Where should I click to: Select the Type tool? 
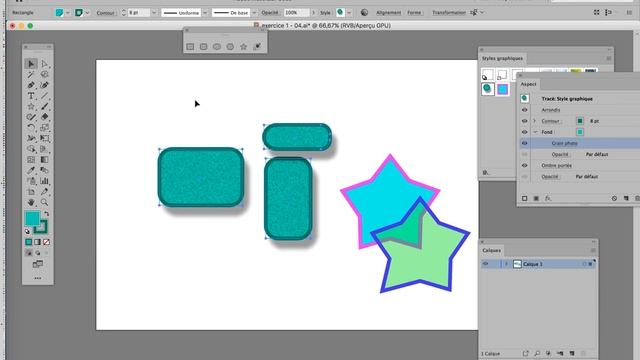point(31,96)
